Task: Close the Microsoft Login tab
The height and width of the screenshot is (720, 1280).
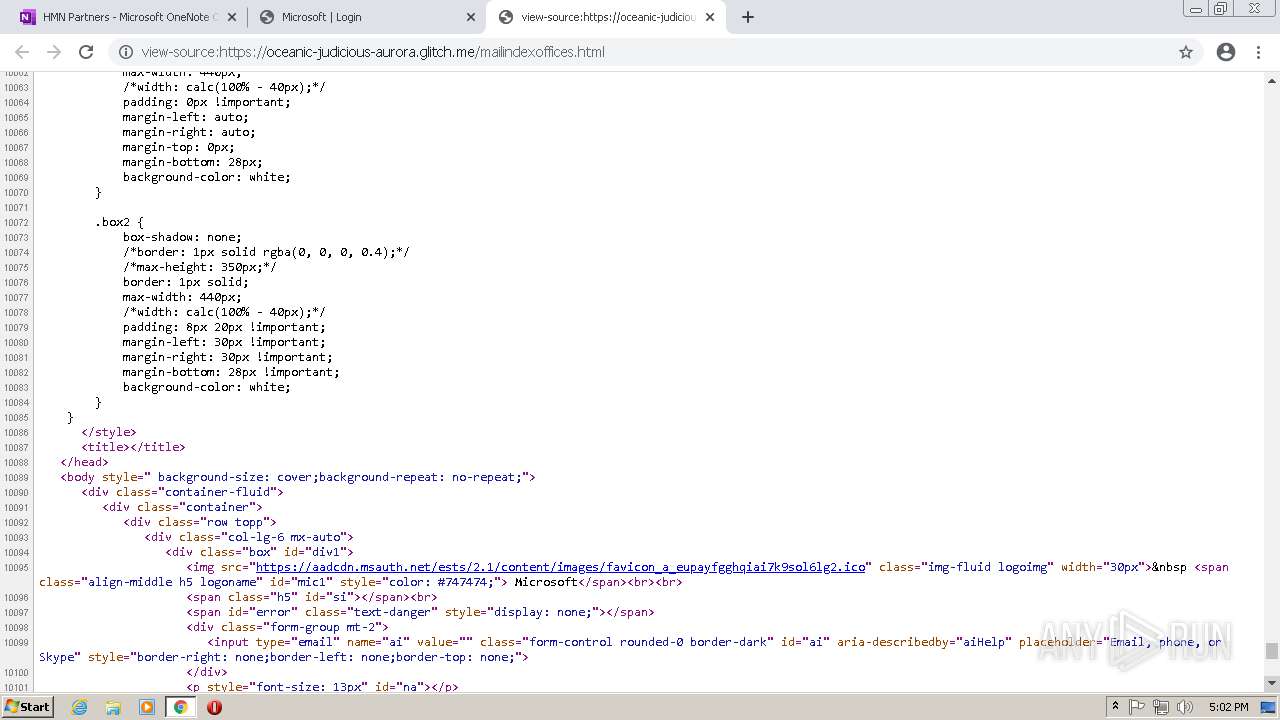Action: (x=471, y=17)
